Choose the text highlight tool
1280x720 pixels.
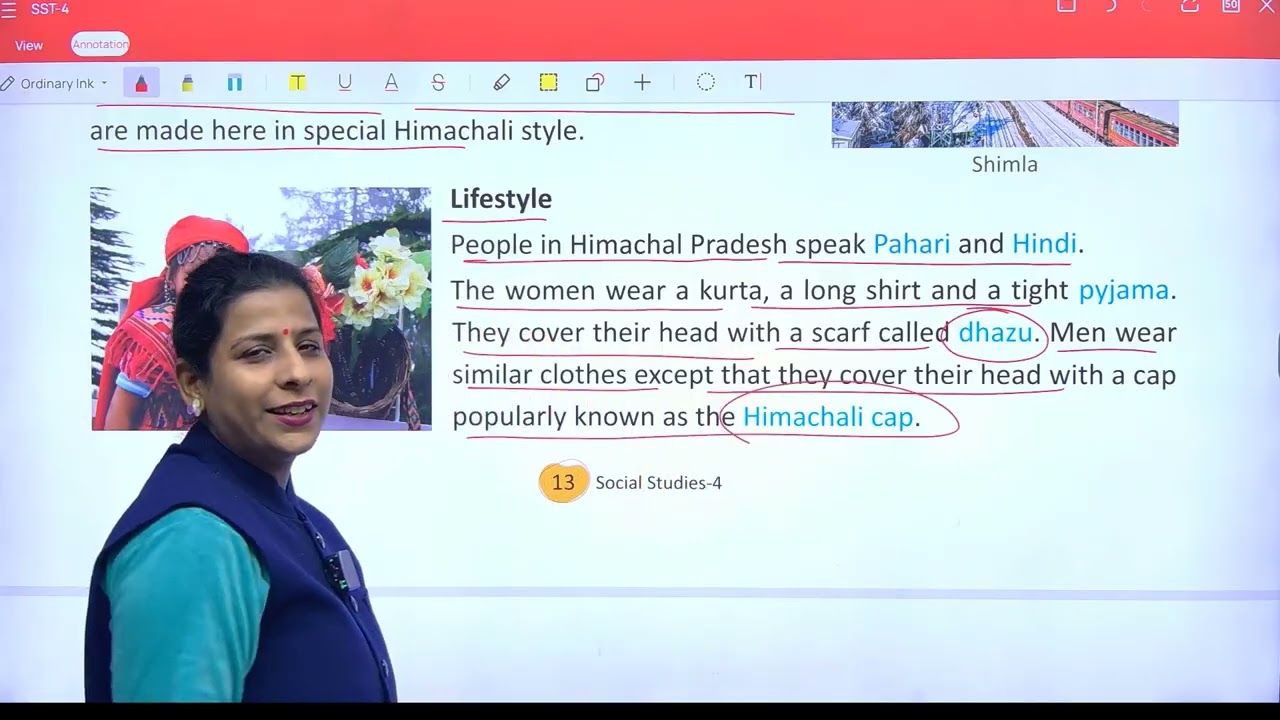pyautogui.click(x=297, y=83)
